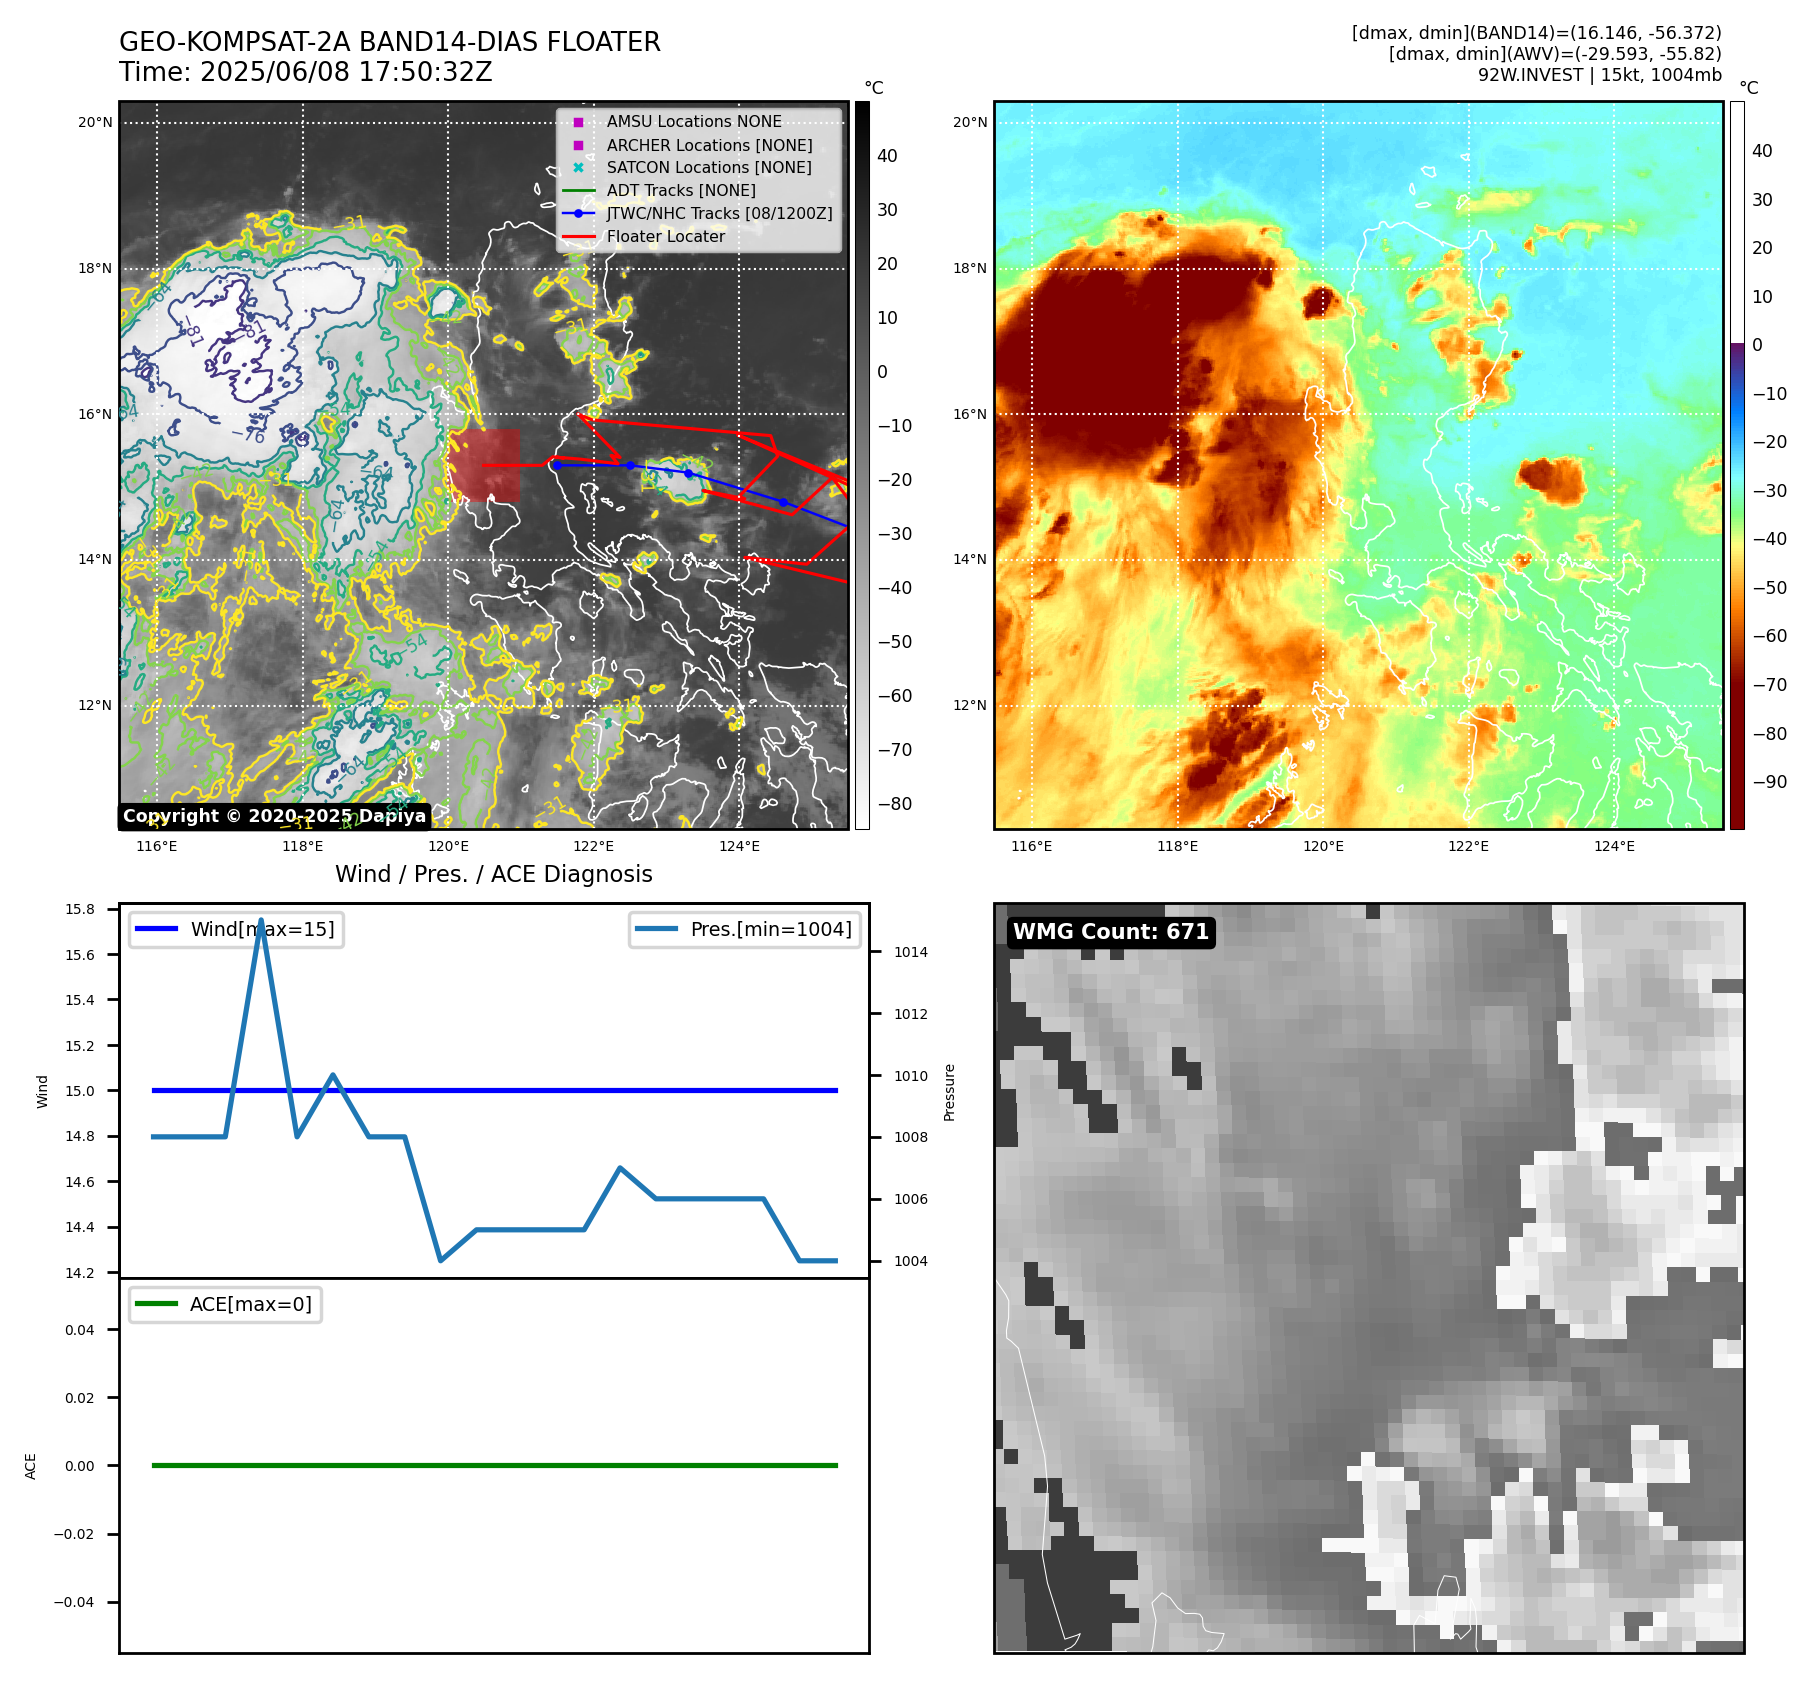Click the grayscale temperature colorbar
This screenshot has width=1813, height=1690.
click(862, 466)
